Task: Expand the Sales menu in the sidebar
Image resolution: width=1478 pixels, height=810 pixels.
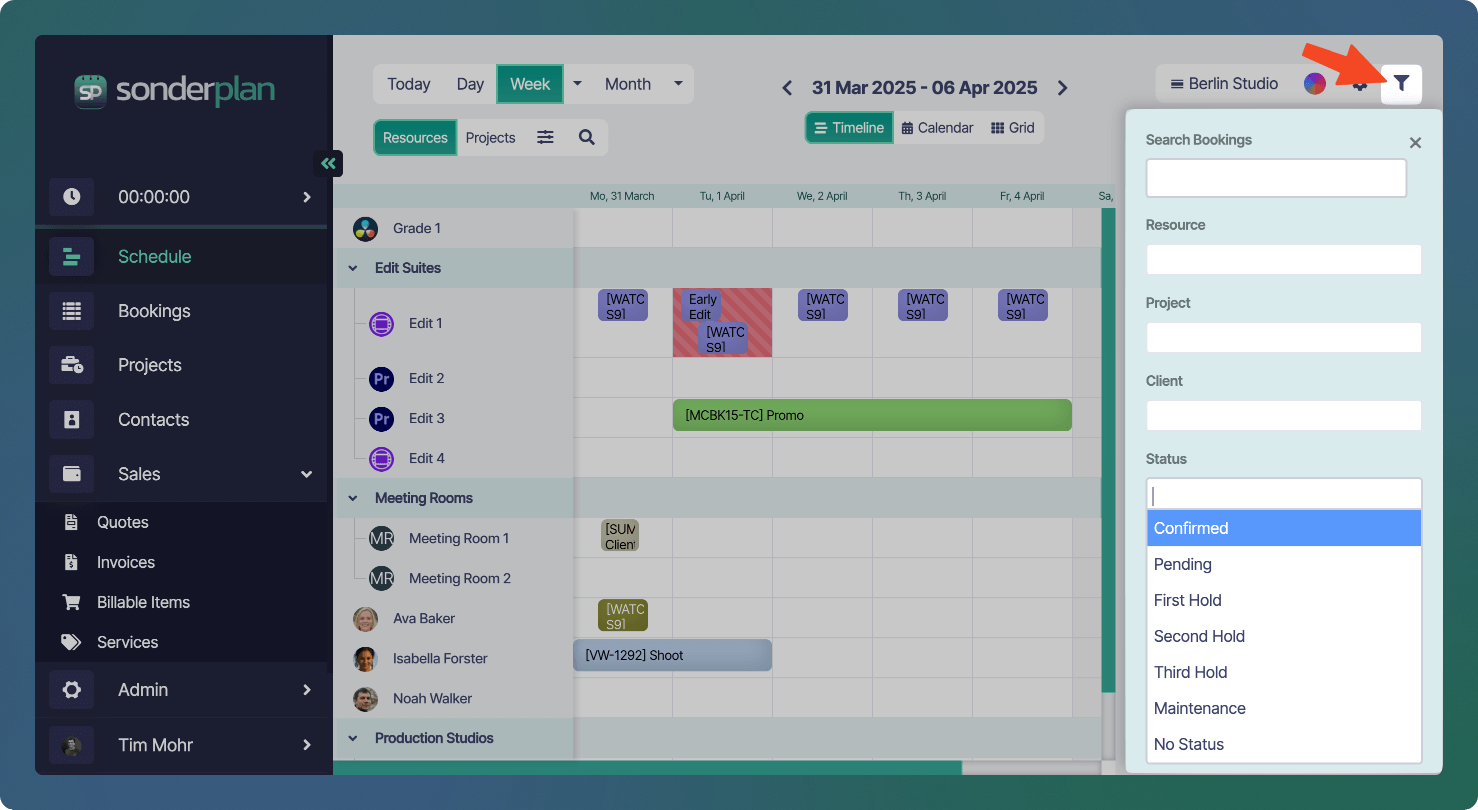Action: coord(306,474)
